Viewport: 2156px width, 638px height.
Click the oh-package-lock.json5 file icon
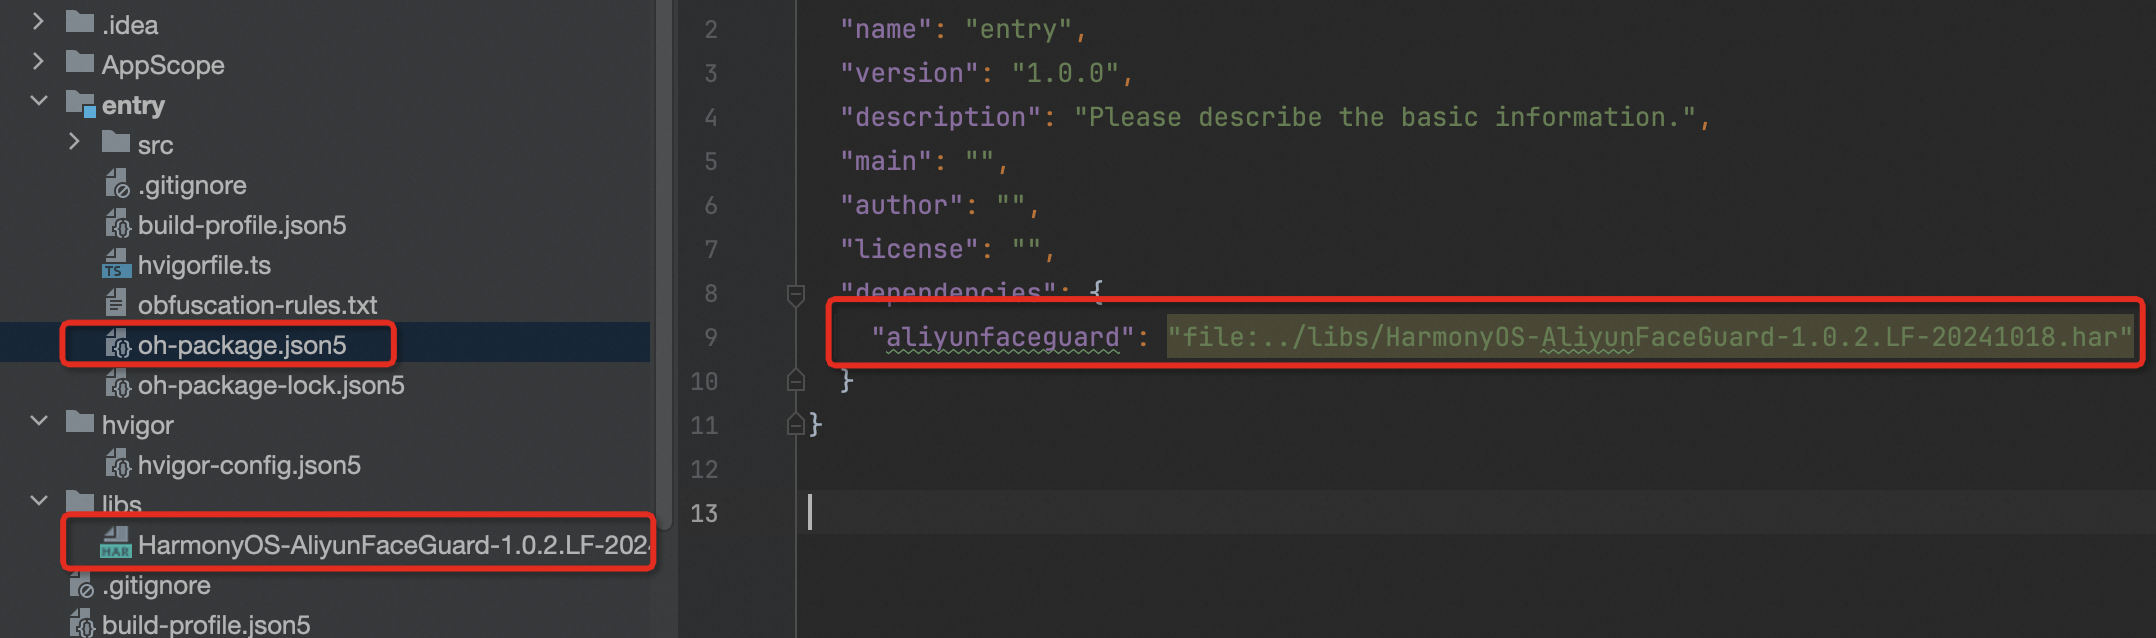tap(117, 384)
